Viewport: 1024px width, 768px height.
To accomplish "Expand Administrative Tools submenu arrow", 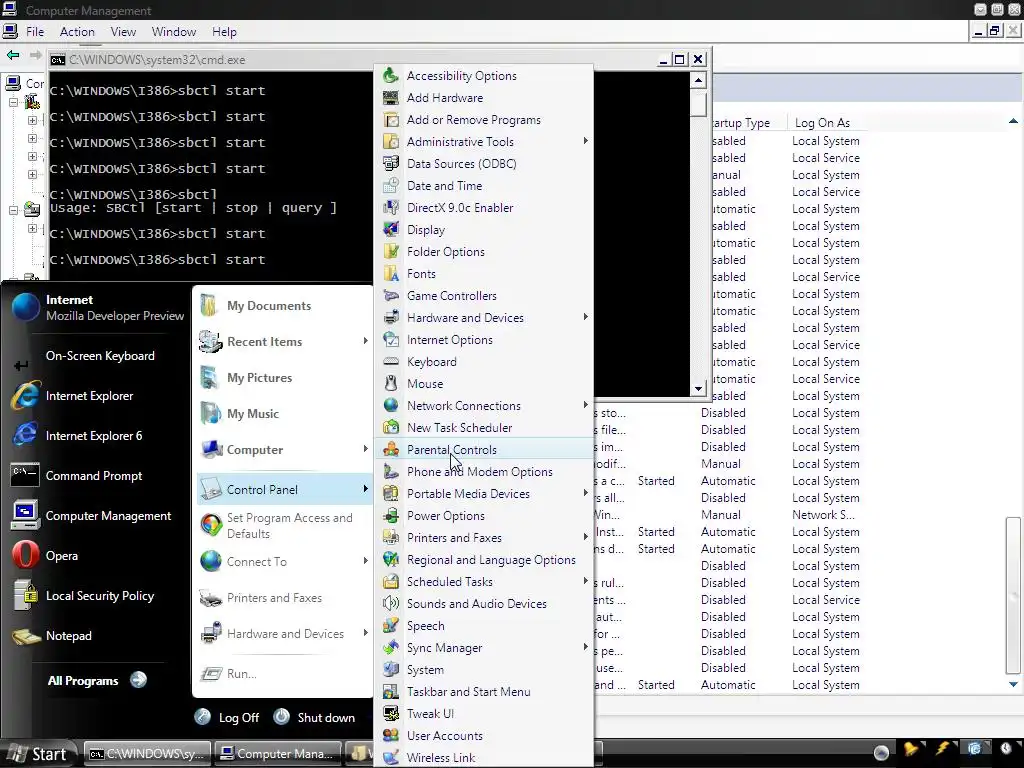I will tap(585, 141).
